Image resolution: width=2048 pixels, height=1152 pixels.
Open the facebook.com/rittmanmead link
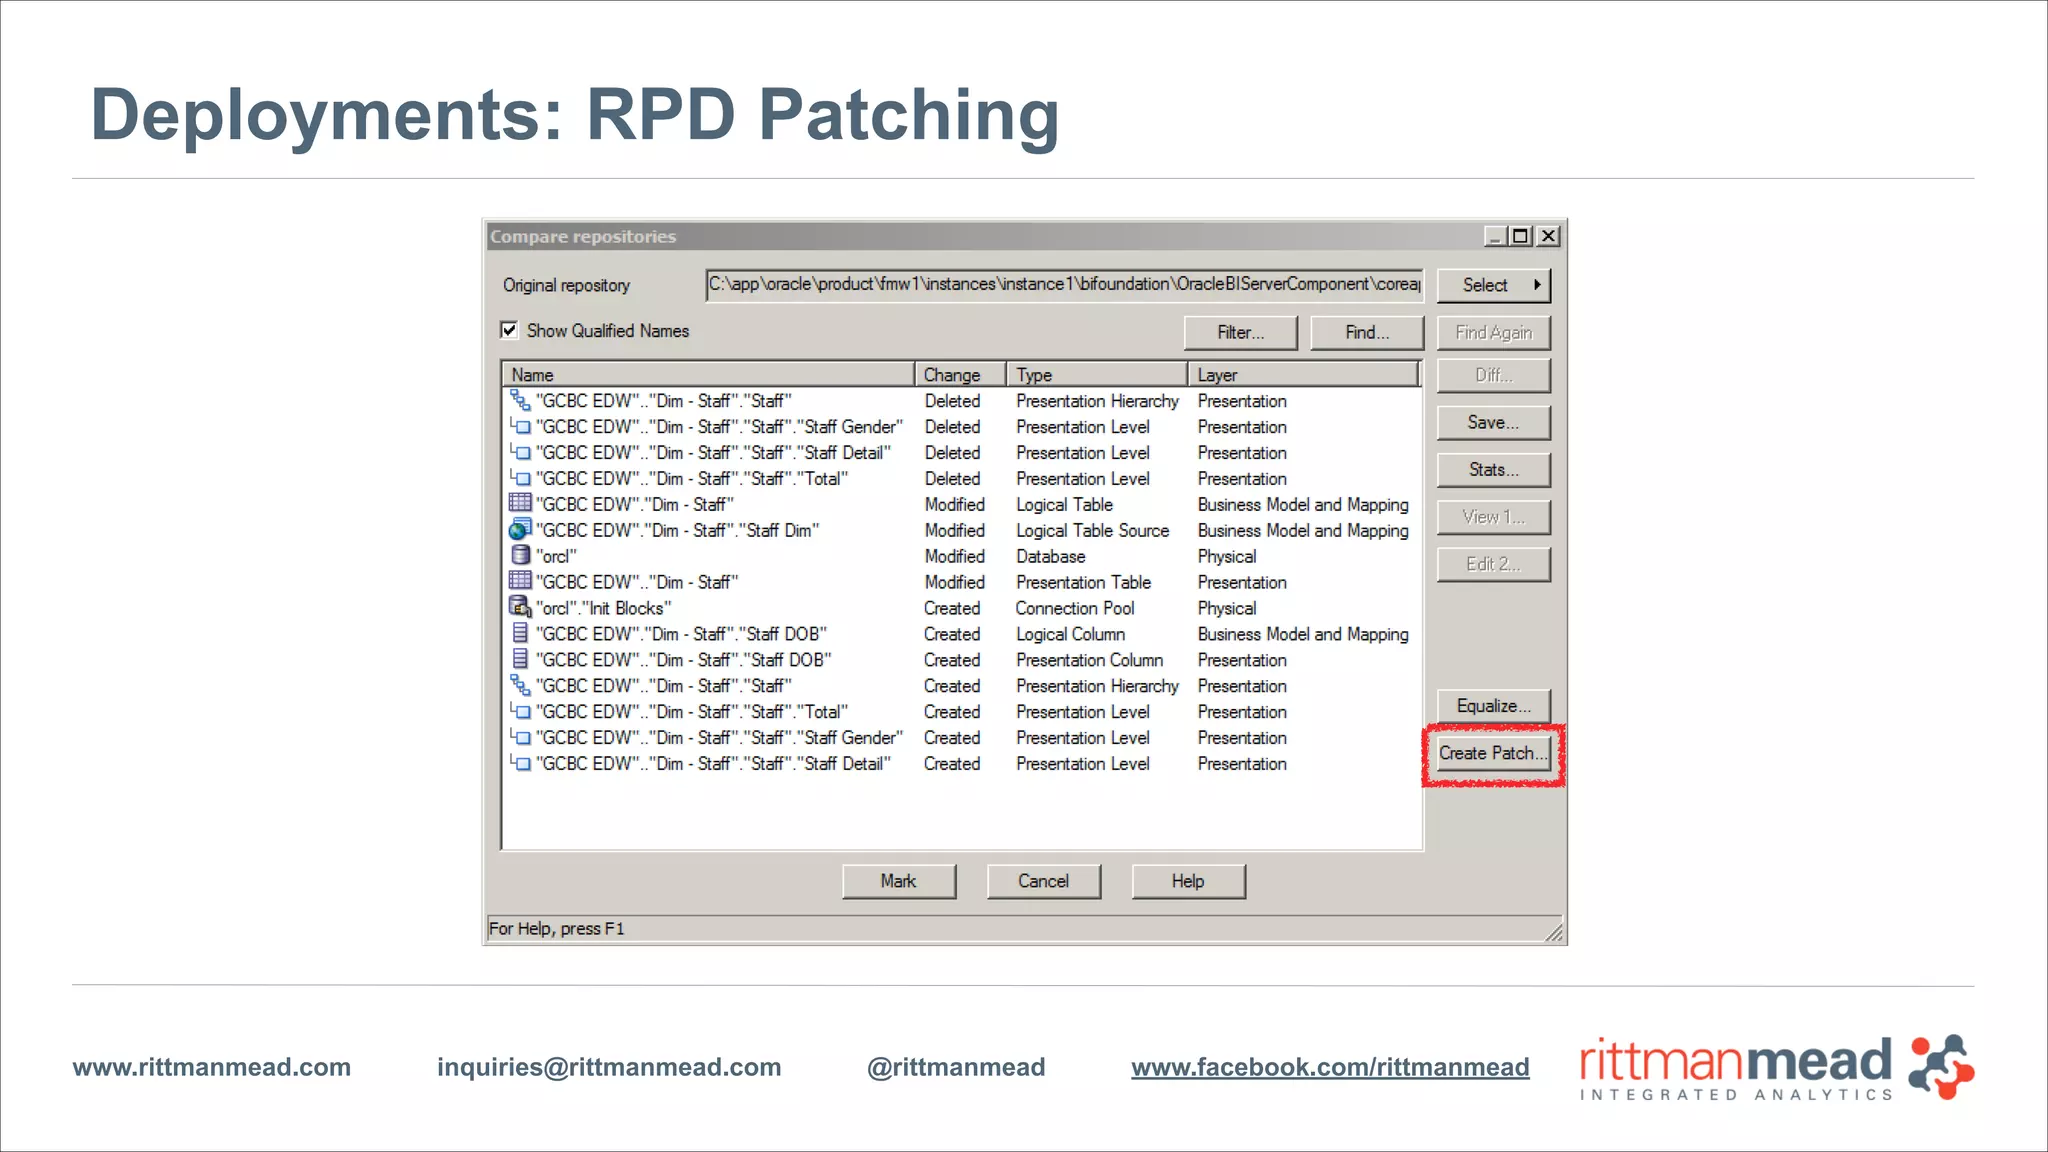[1330, 1067]
